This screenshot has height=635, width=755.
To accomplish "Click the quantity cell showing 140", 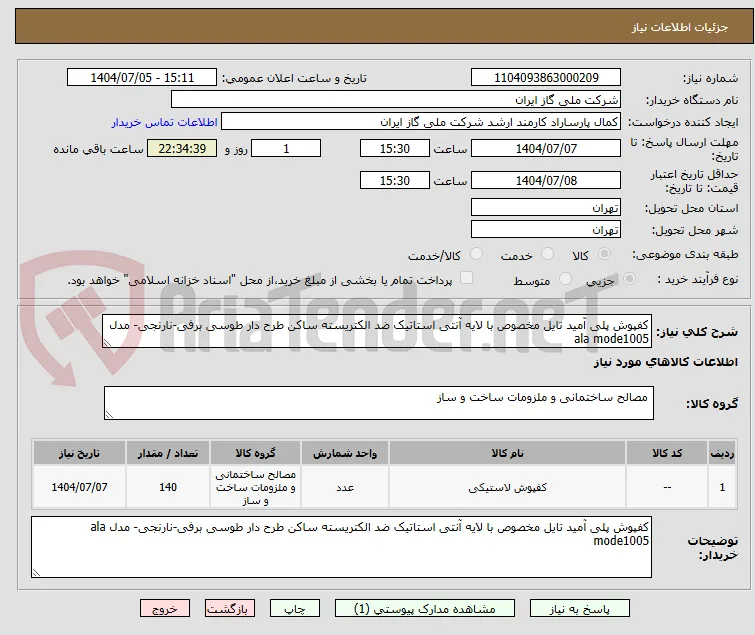I will [x=168, y=487].
